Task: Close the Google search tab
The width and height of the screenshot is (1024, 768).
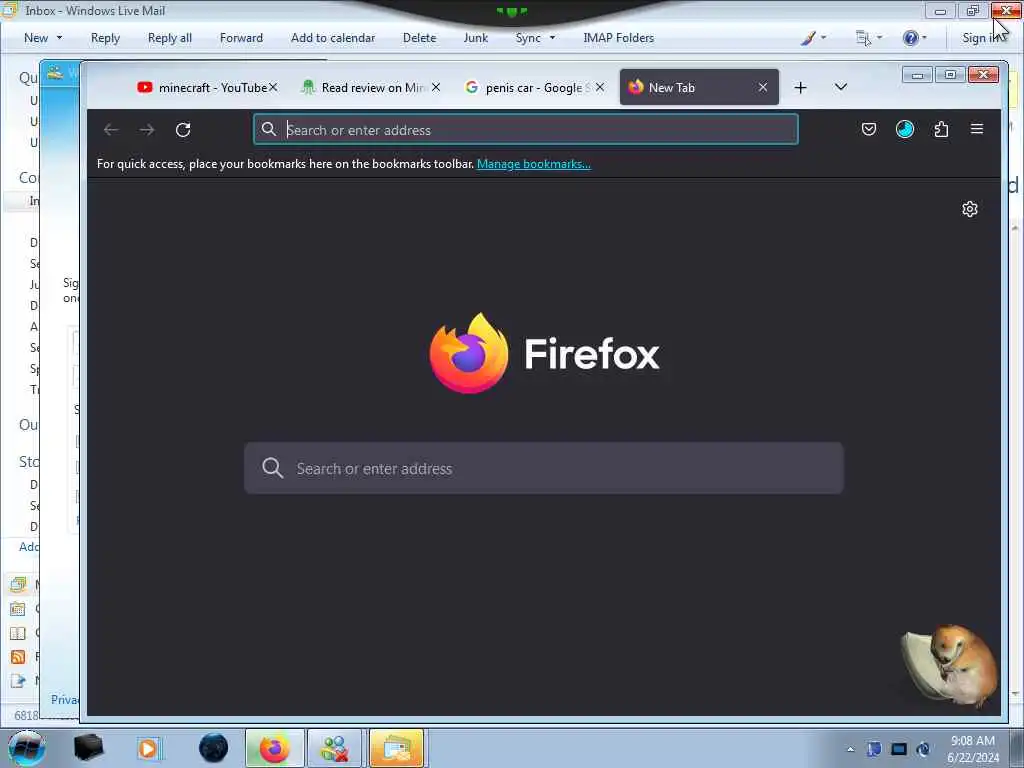Action: click(600, 87)
